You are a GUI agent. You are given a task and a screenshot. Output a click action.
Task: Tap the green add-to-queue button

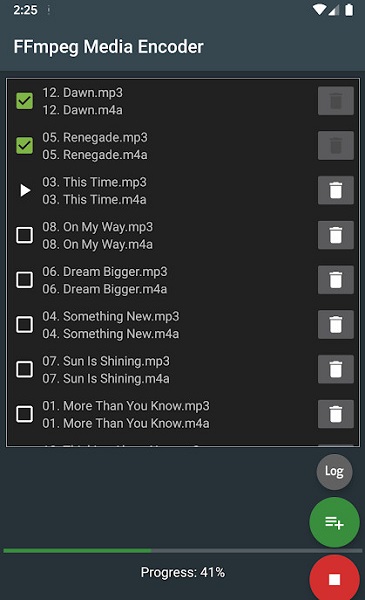point(334,522)
